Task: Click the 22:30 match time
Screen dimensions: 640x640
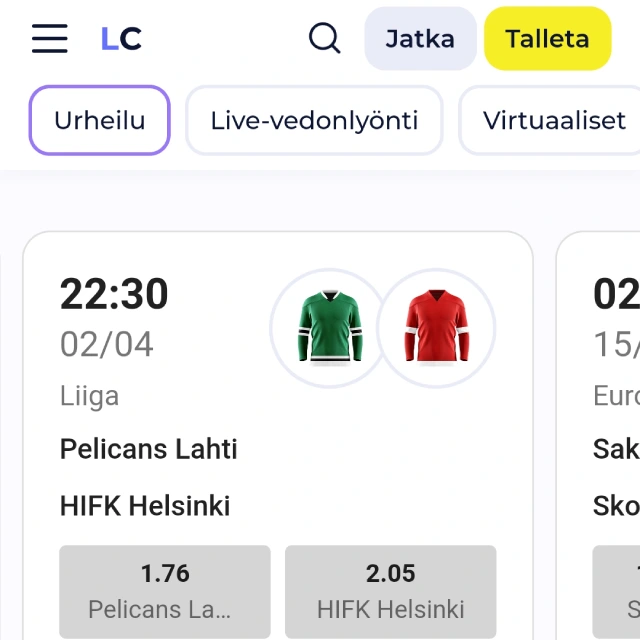Action: tap(114, 293)
